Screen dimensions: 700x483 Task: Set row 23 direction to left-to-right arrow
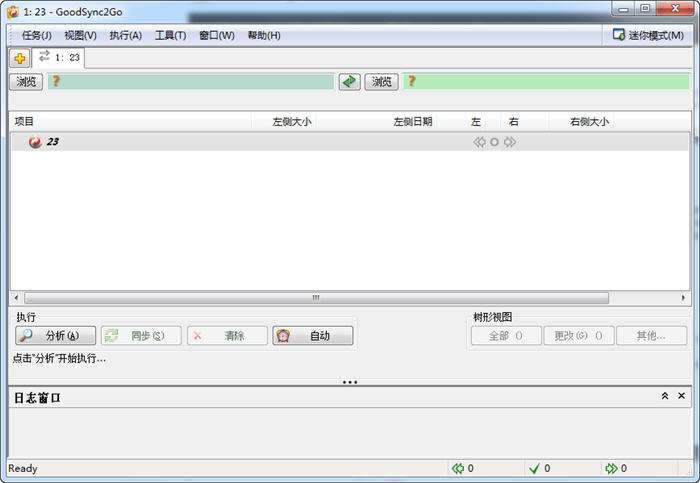[x=509, y=142]
